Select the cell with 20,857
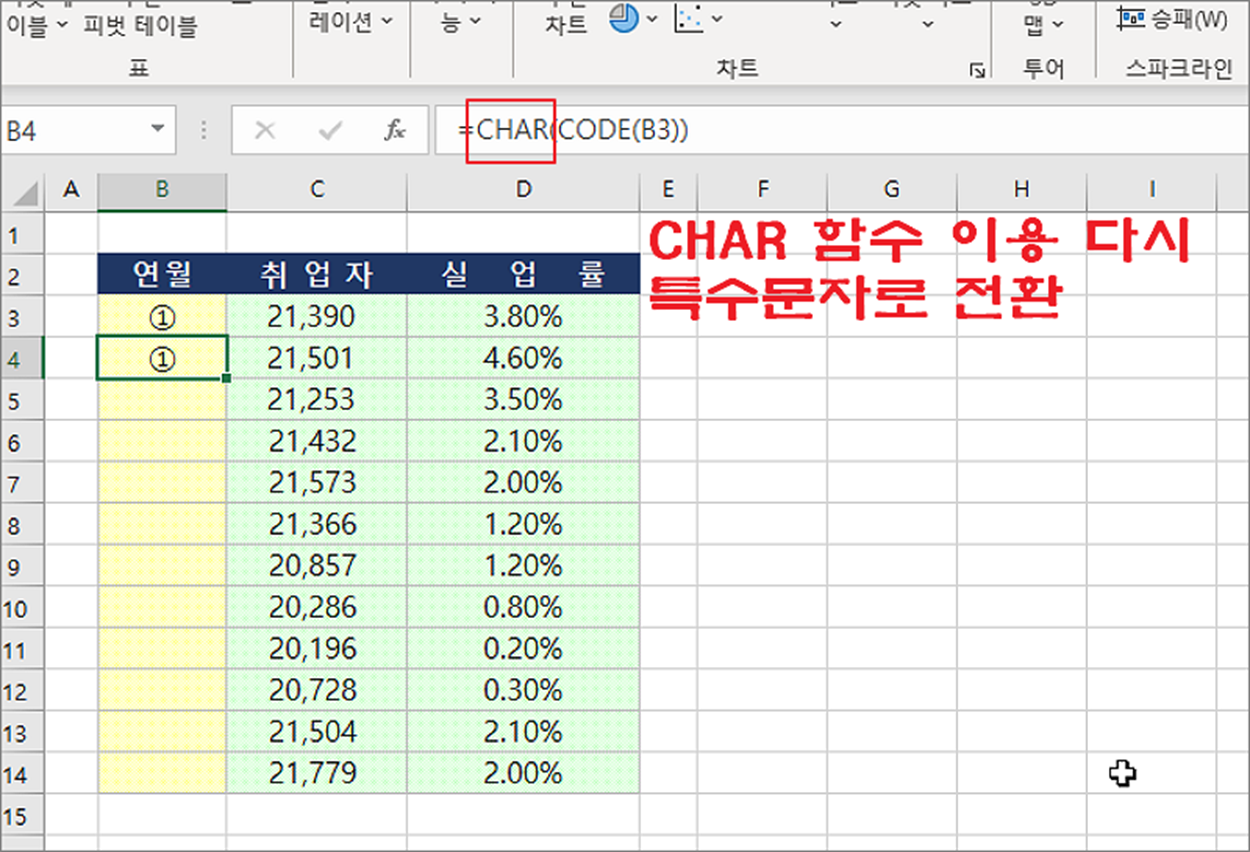Image resolution: width=1250 pixels, height=852 pixels. coord(317,566)
